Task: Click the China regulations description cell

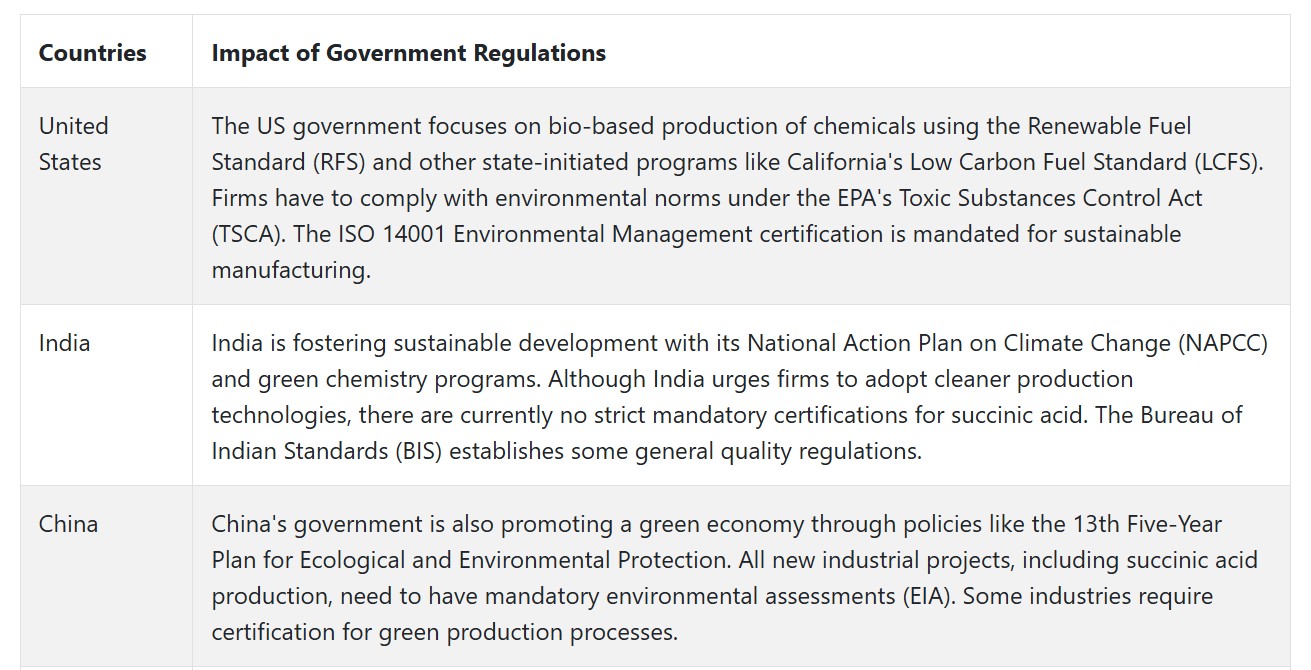Action: [741, 576]
